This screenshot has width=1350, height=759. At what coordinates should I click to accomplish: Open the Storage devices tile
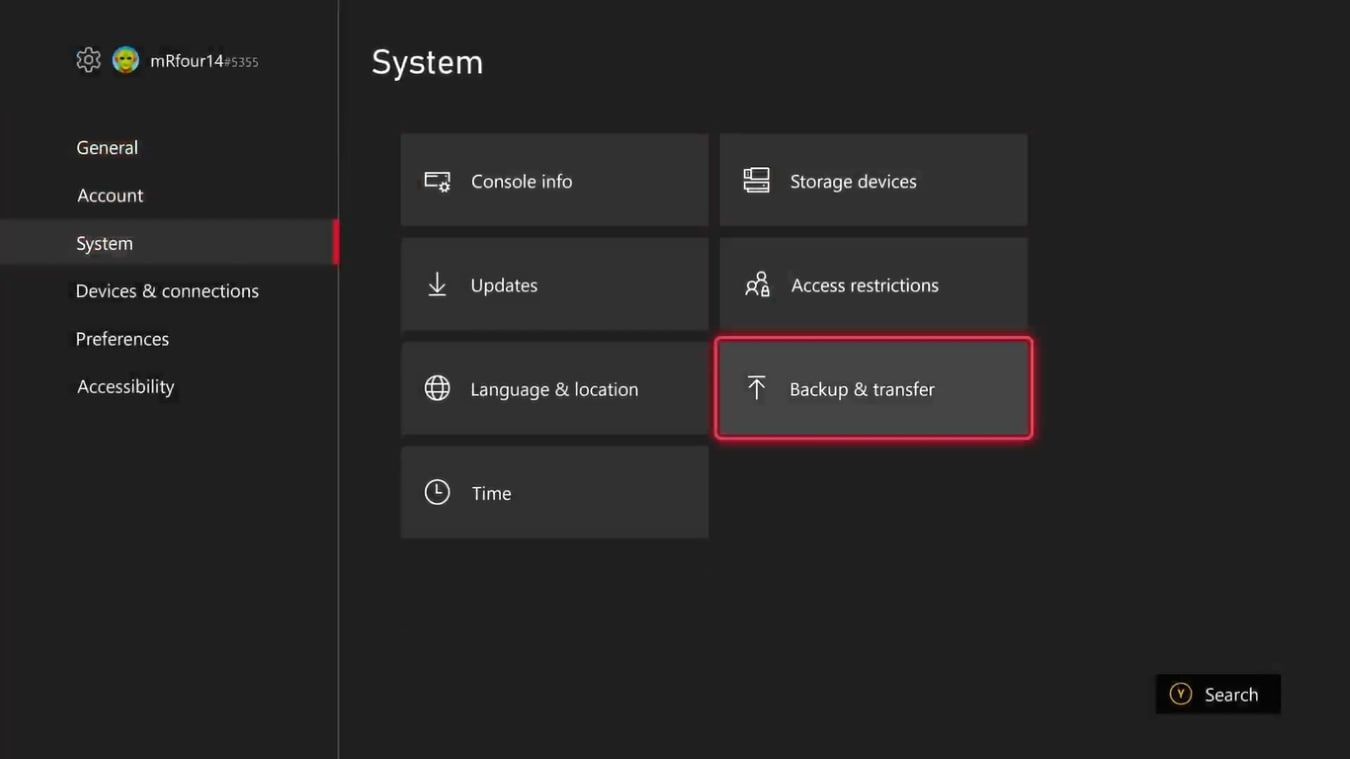pos(873,181)
